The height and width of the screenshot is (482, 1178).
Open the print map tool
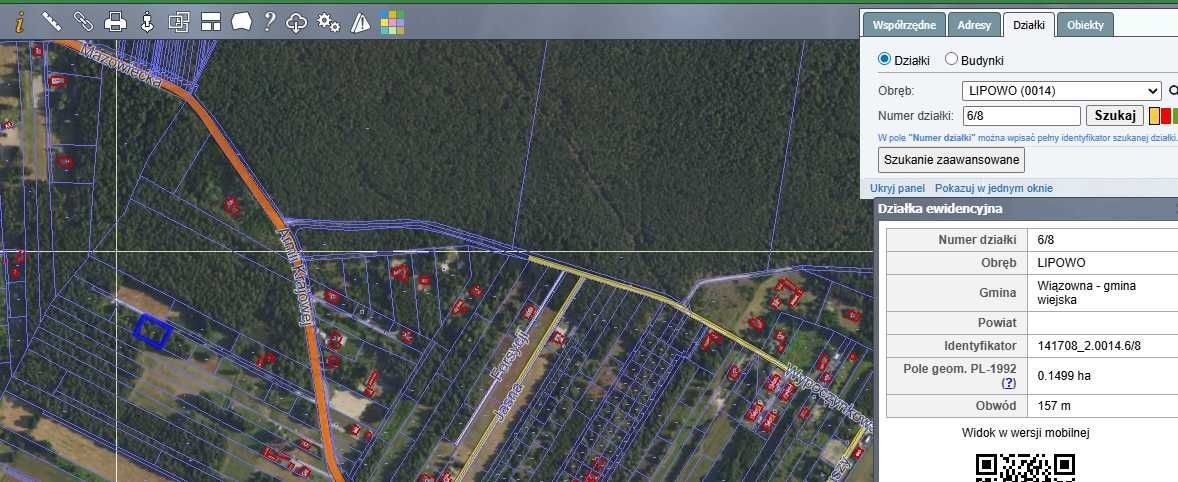point(115,23)
